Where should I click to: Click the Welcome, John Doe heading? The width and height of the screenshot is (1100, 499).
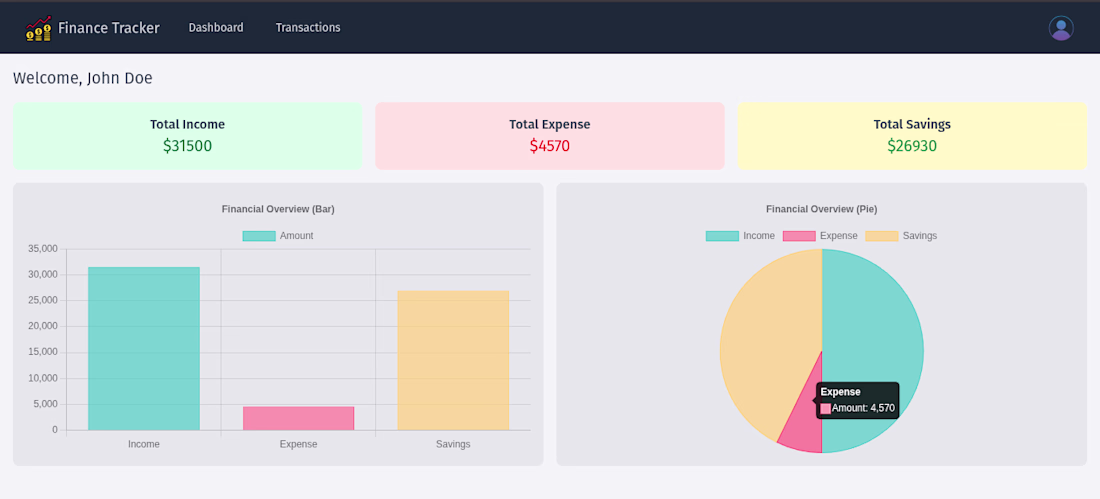click(x=83, y=78)
